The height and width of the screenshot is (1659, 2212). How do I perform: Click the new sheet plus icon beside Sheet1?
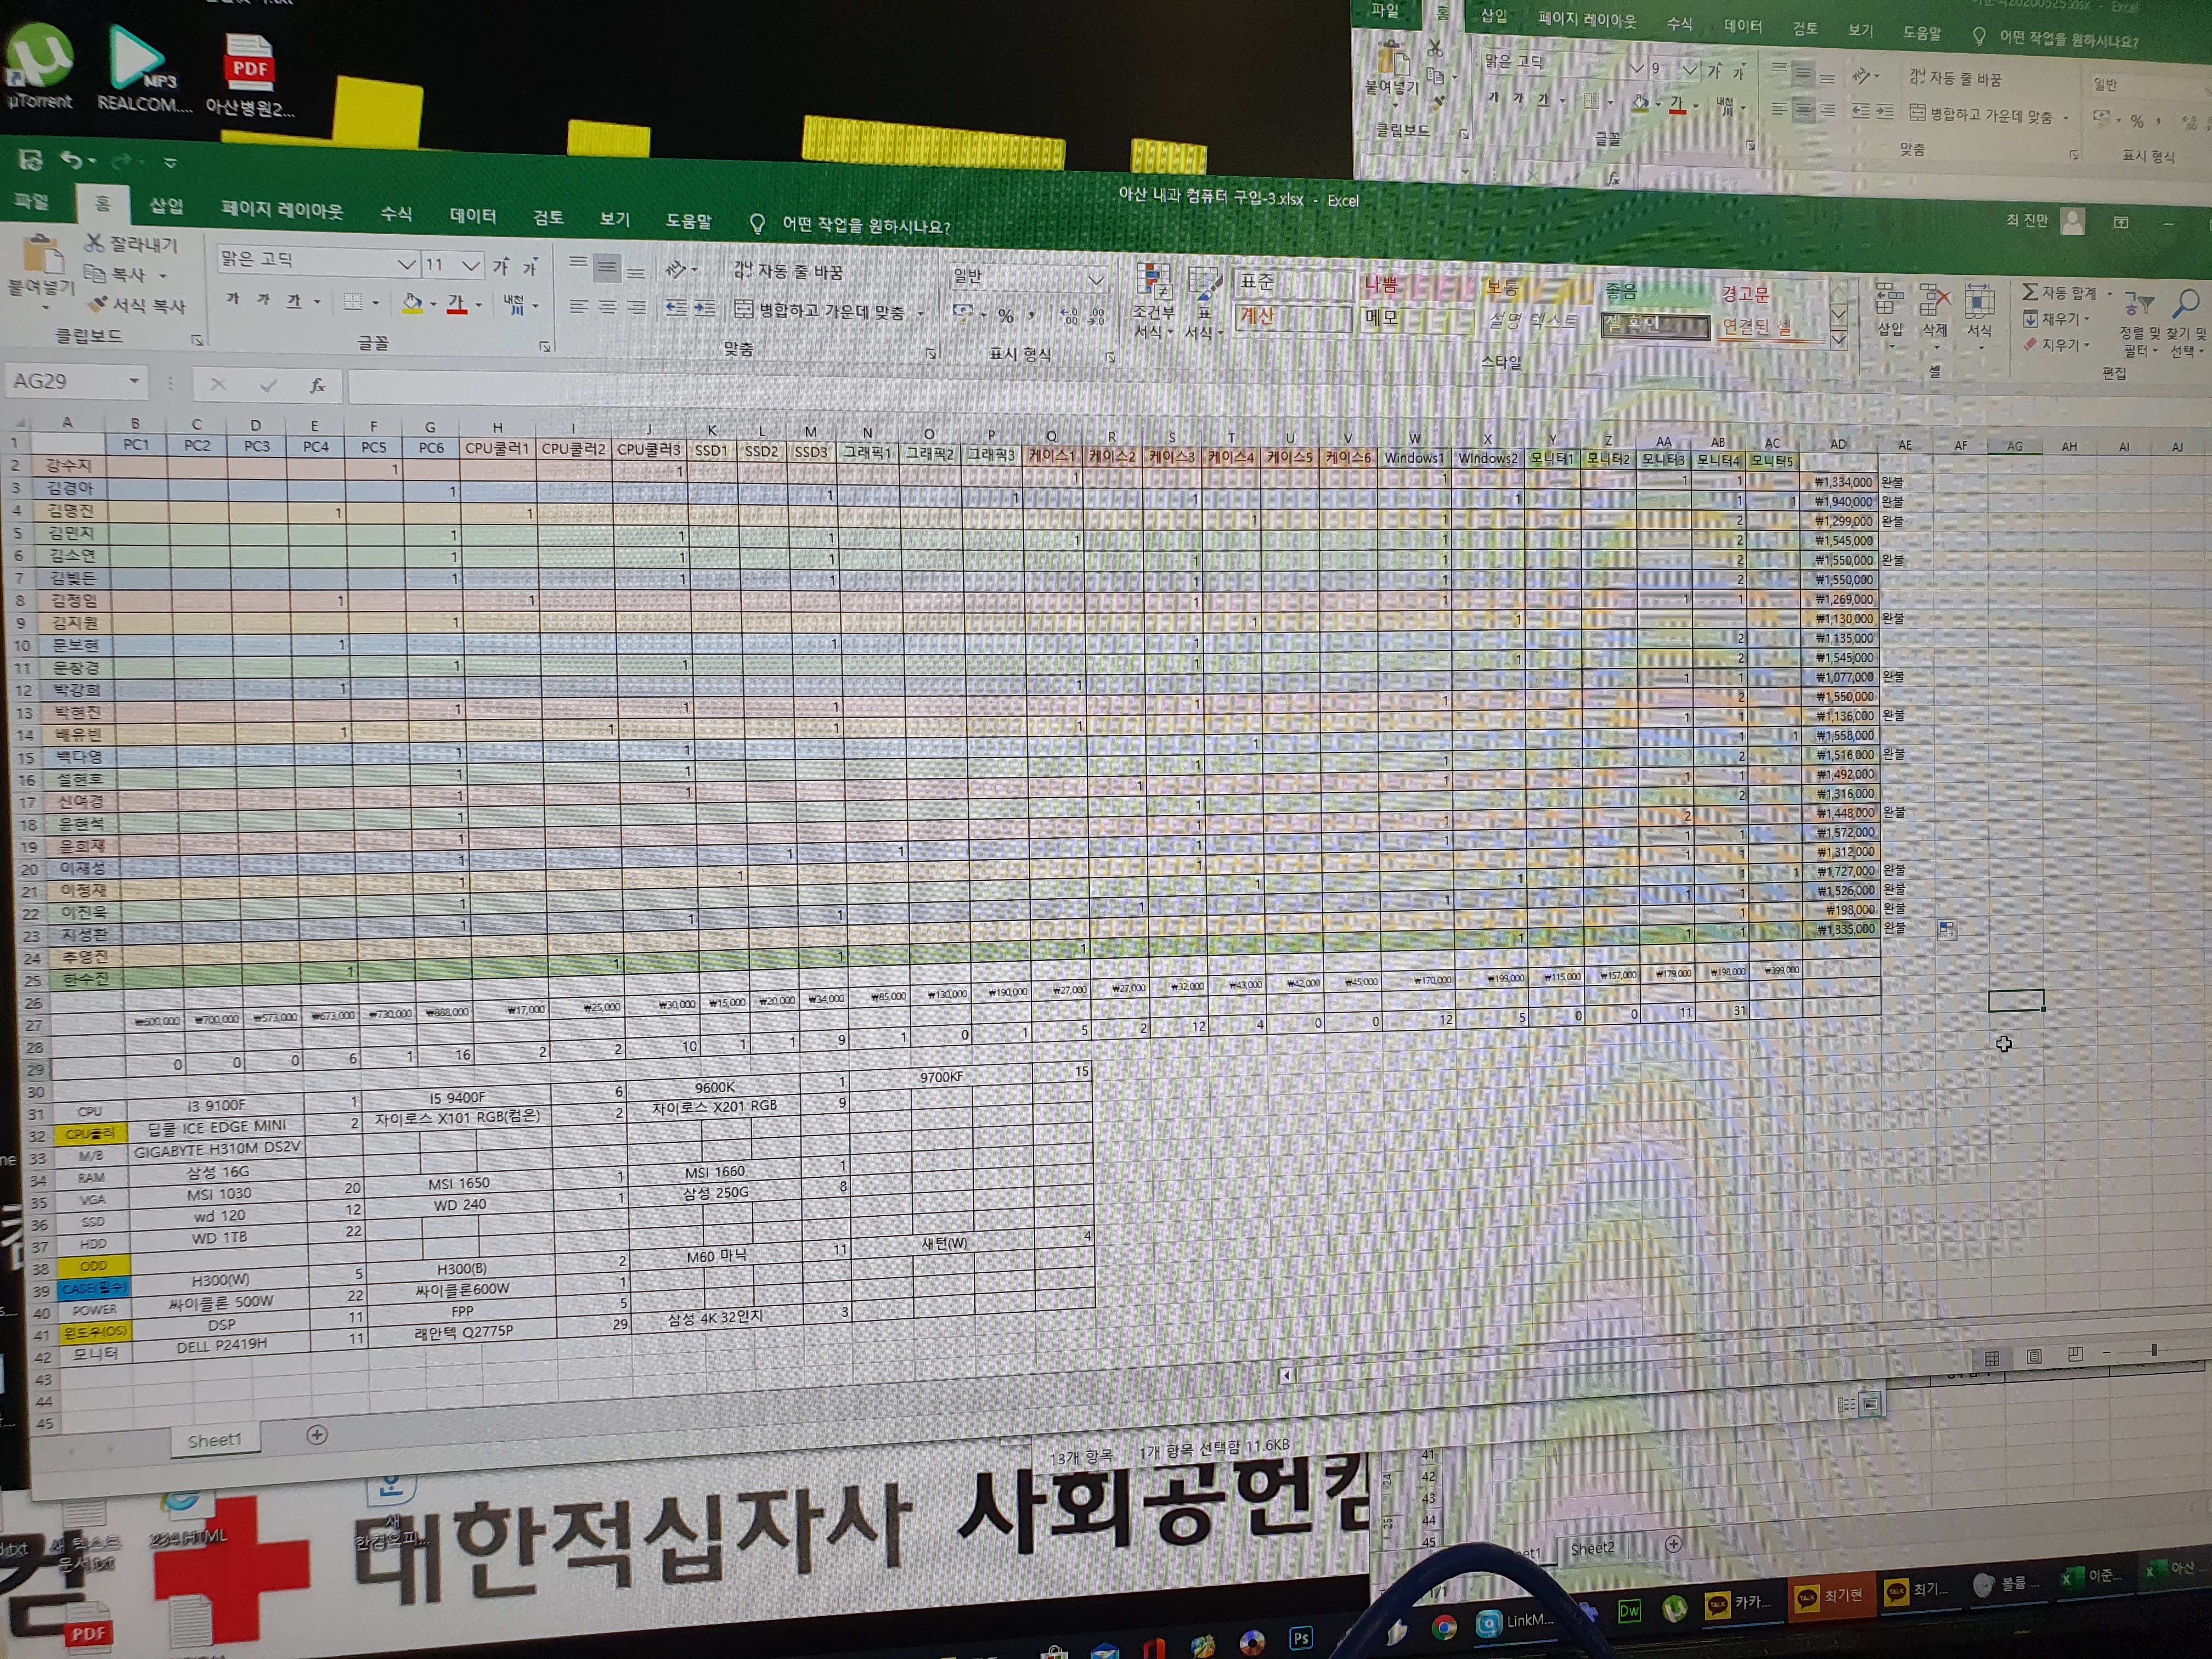click(x=317, y=1435)
